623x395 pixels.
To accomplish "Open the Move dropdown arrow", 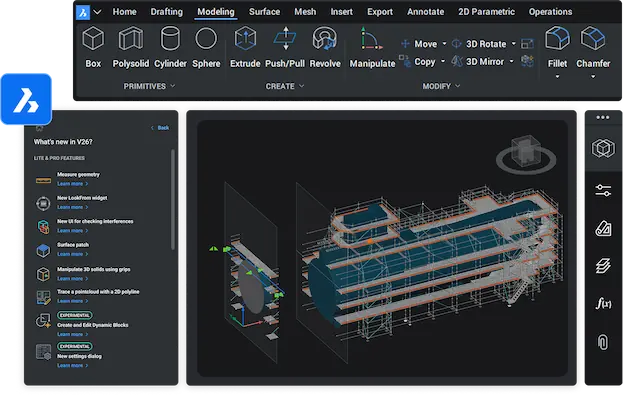I will point(444,44).
